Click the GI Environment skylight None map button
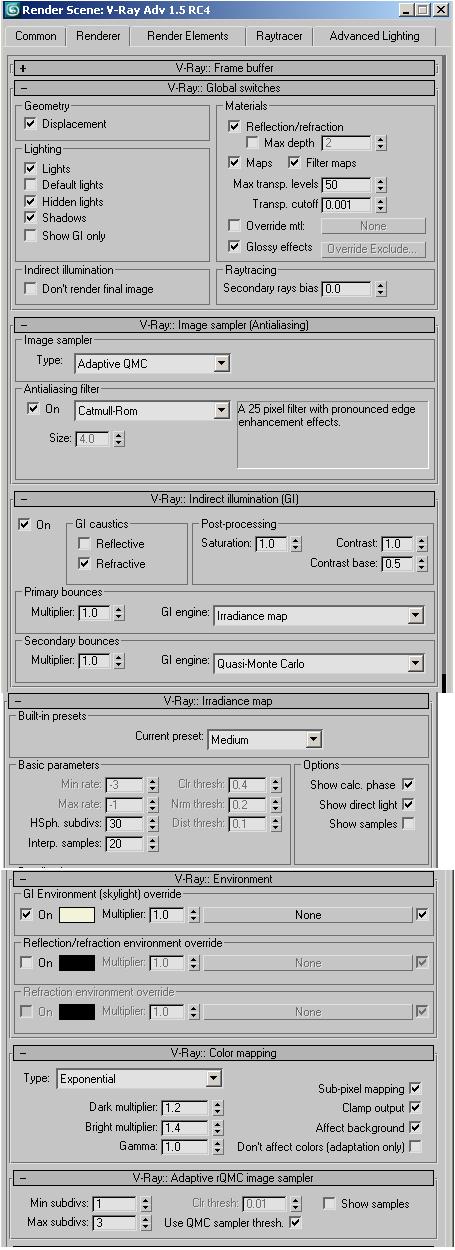The image size is (455, 1250). 308,914
